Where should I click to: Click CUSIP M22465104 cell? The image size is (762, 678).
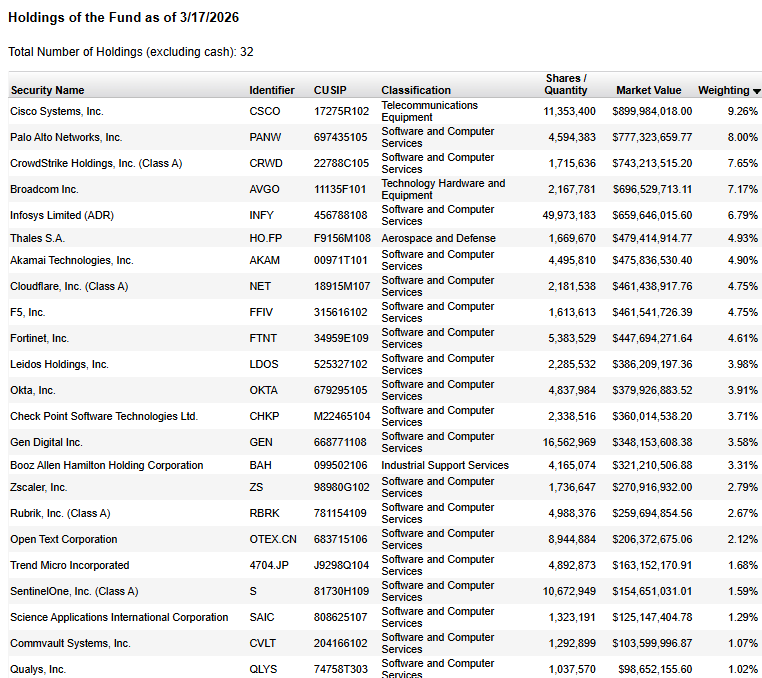coord(342,417)
